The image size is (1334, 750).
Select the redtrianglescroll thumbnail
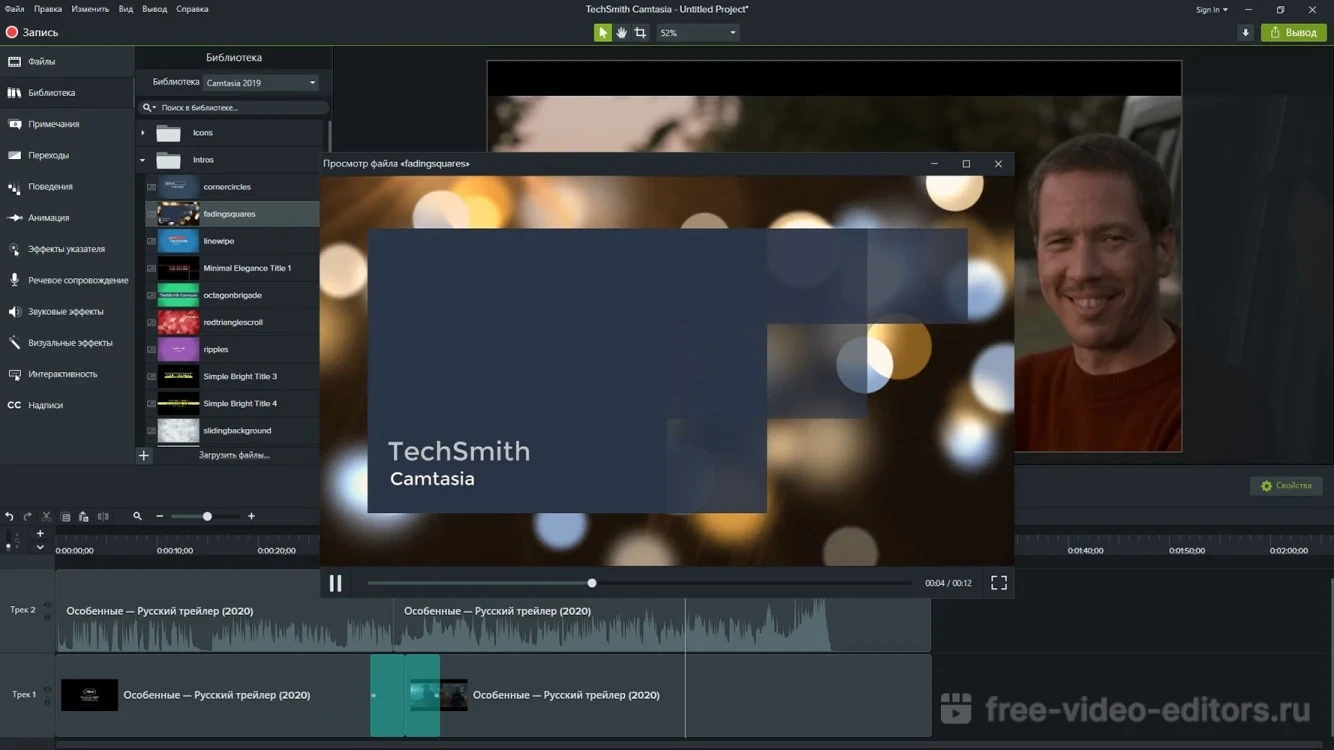point(178,322)
